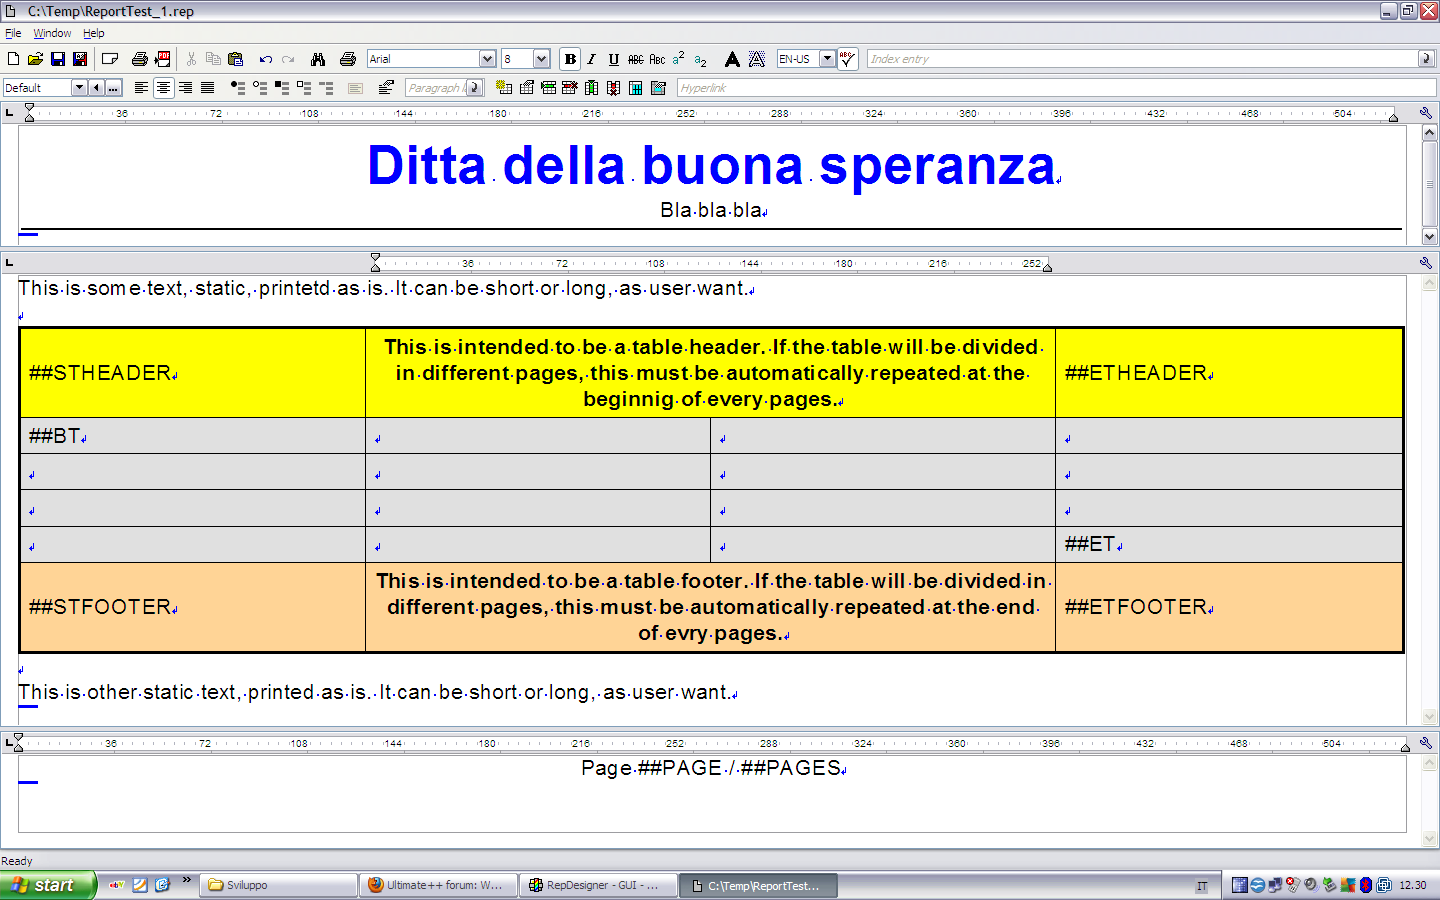Click the binoculars Find icon

pyautogui.click(x=318, y=59)
